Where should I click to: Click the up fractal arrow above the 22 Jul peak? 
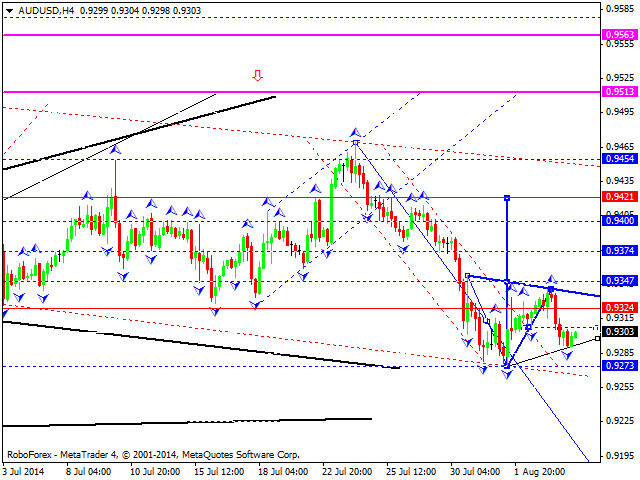point(356,132)
